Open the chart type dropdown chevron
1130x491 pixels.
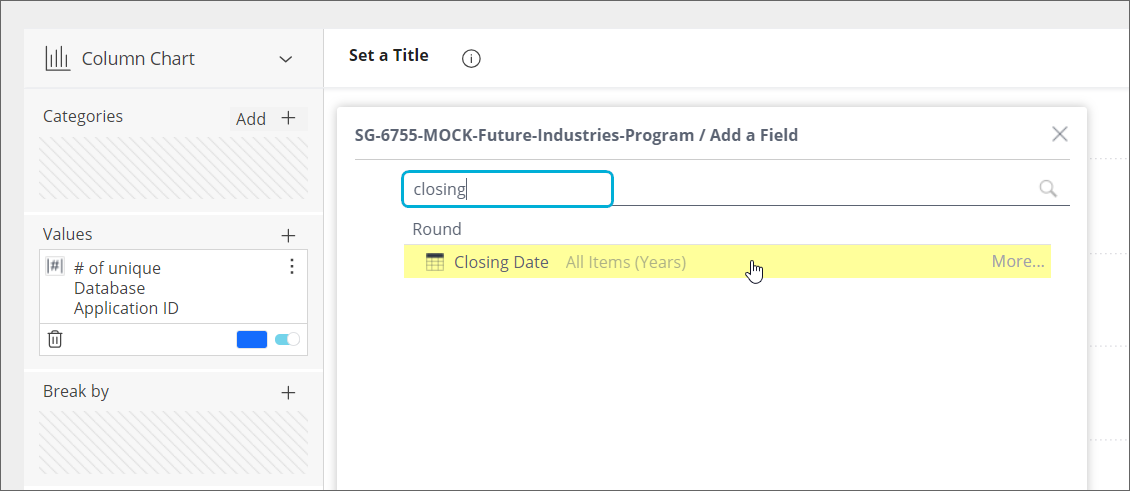point(286,60)
